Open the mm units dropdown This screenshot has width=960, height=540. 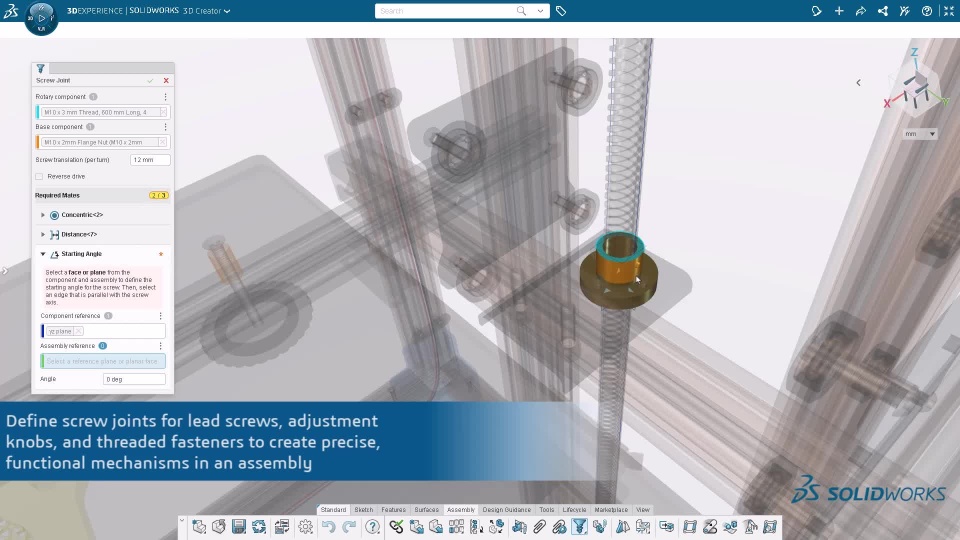[920, 134]
